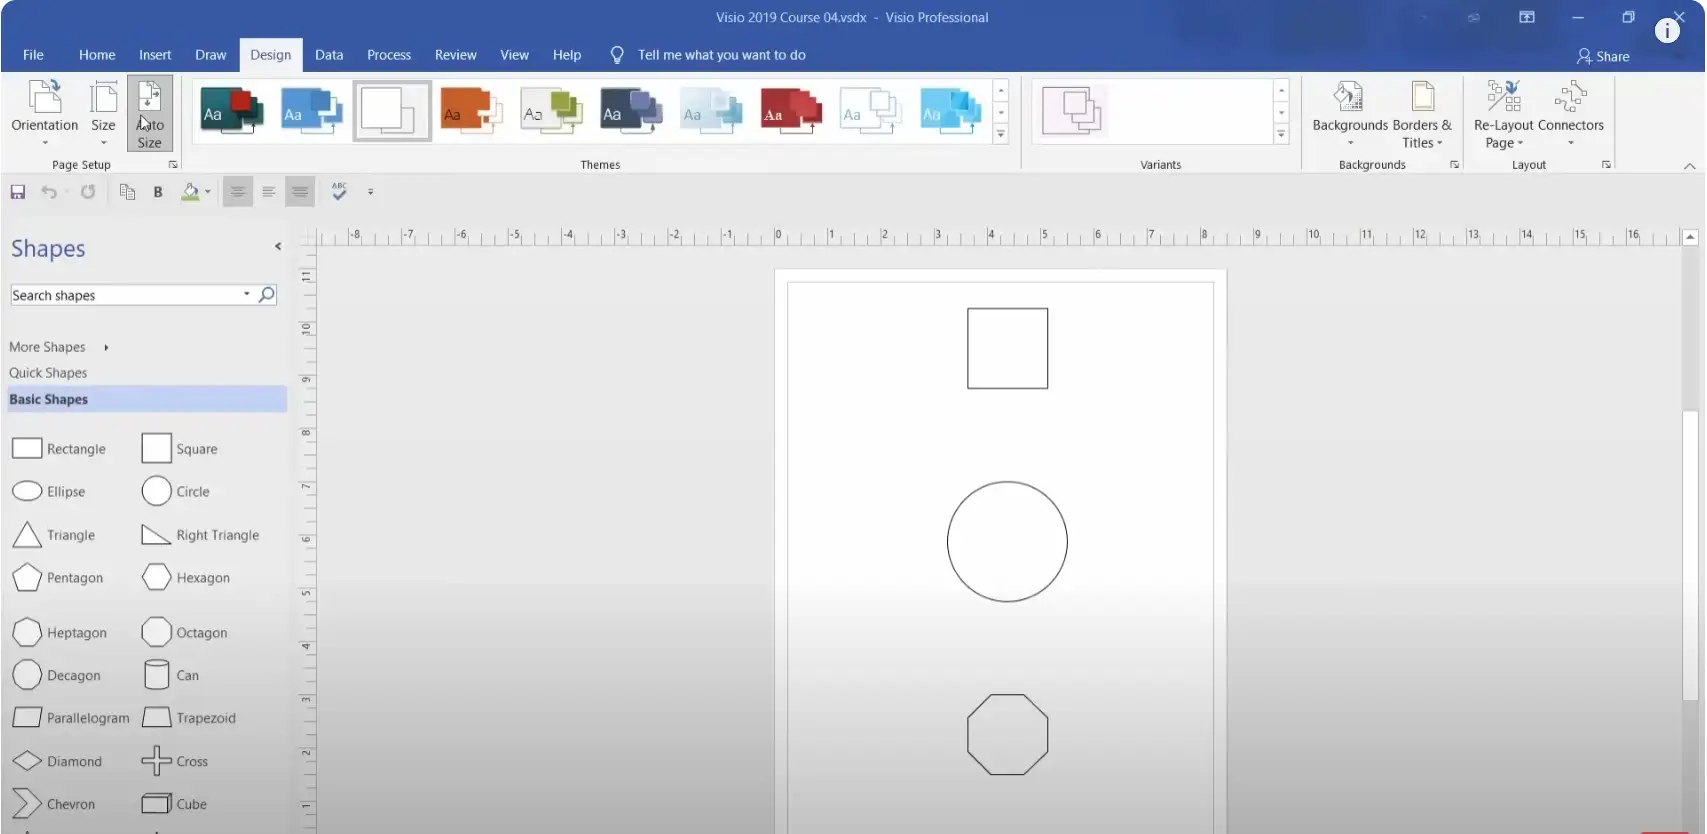Open Quick Shapes stencil
Image resolution: width=1707 pixels, height=834 pixels.
click(x=48, y=373)
